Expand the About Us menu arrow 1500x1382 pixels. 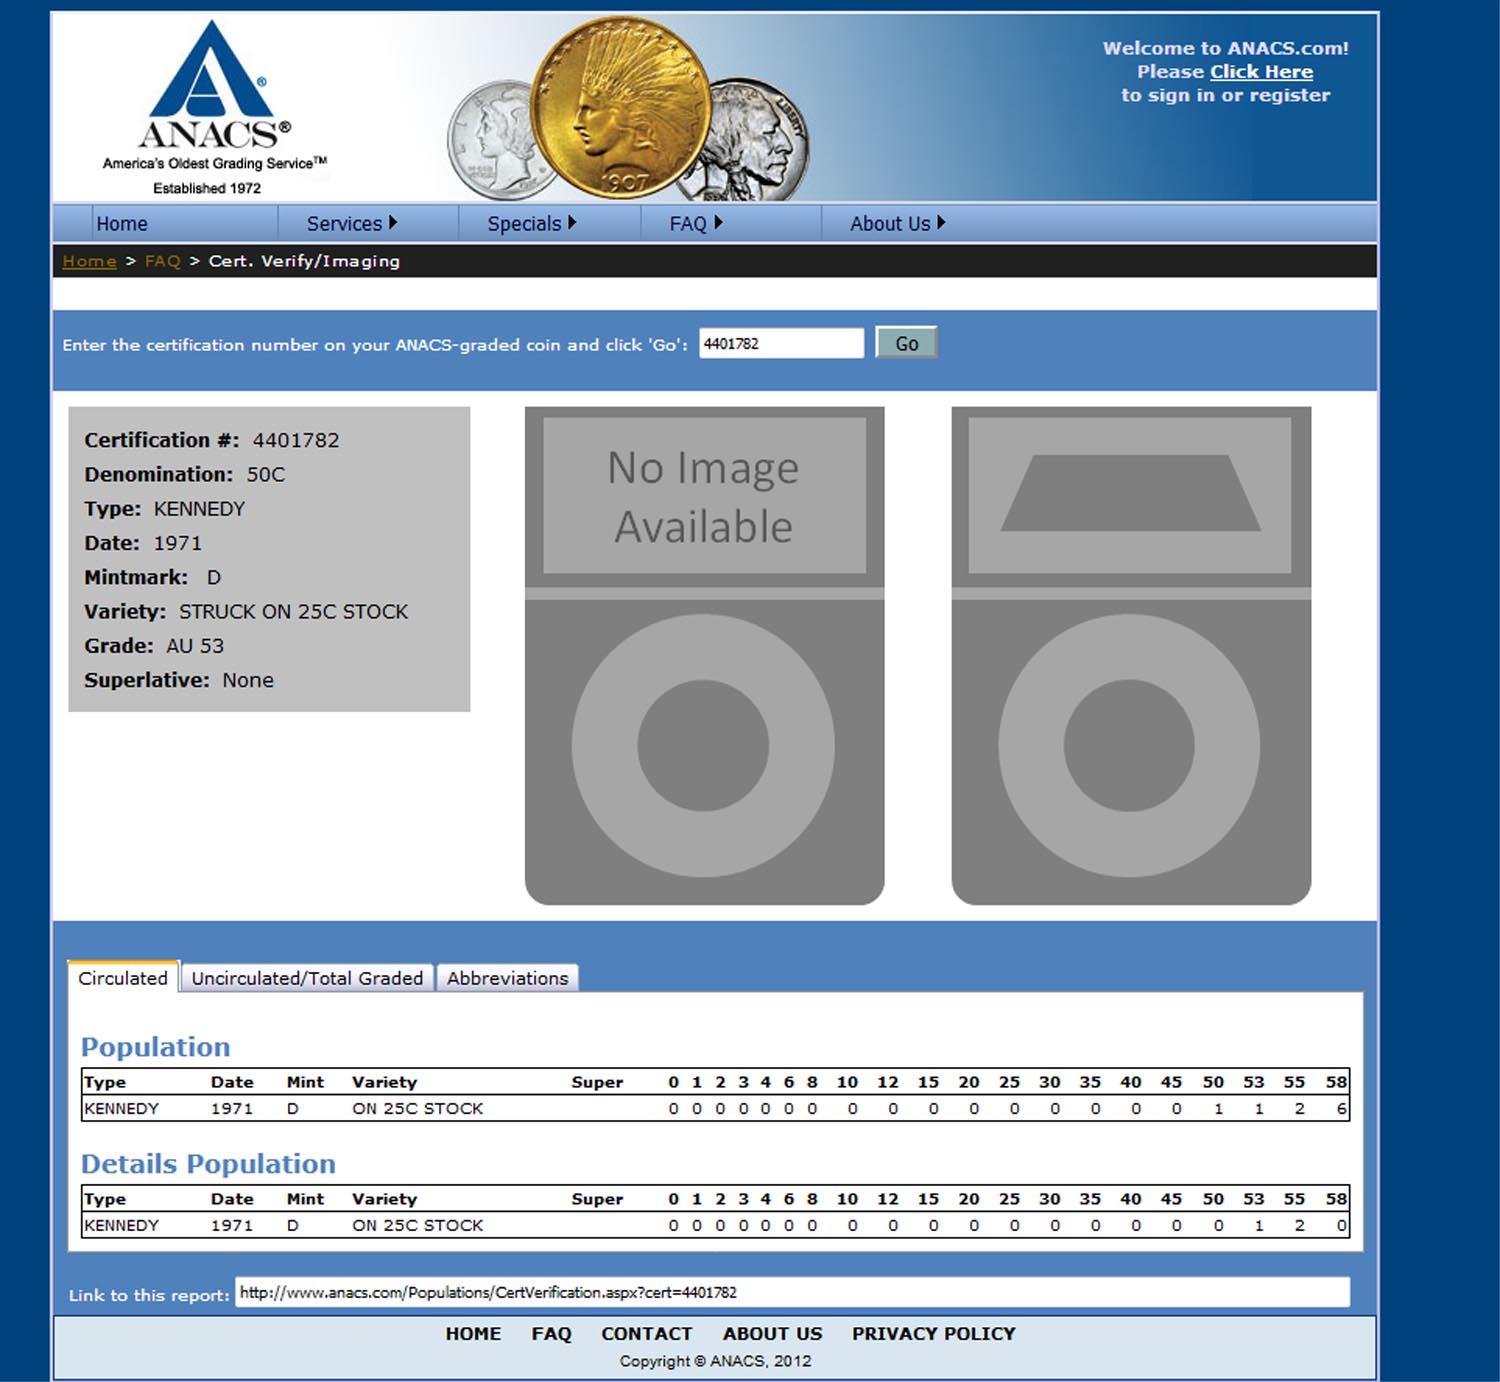coord(941,223)
